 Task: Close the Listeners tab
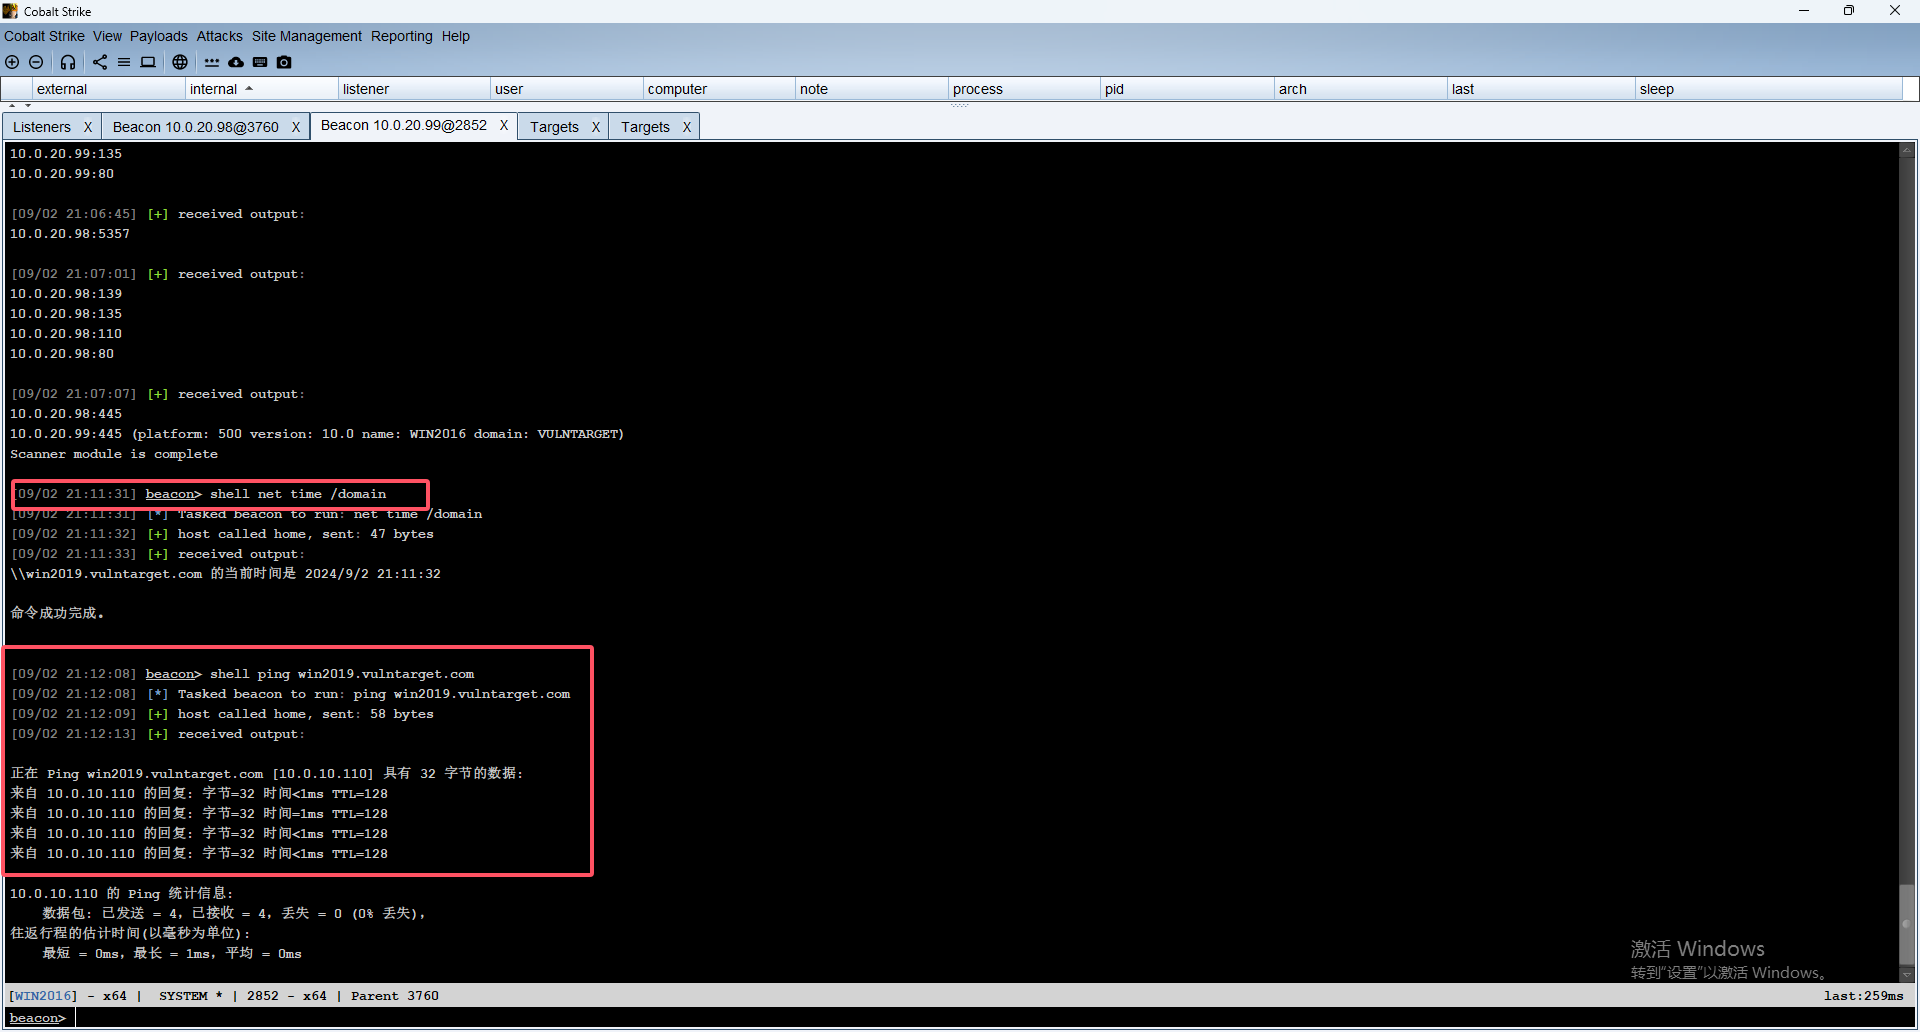coord(88,127)
